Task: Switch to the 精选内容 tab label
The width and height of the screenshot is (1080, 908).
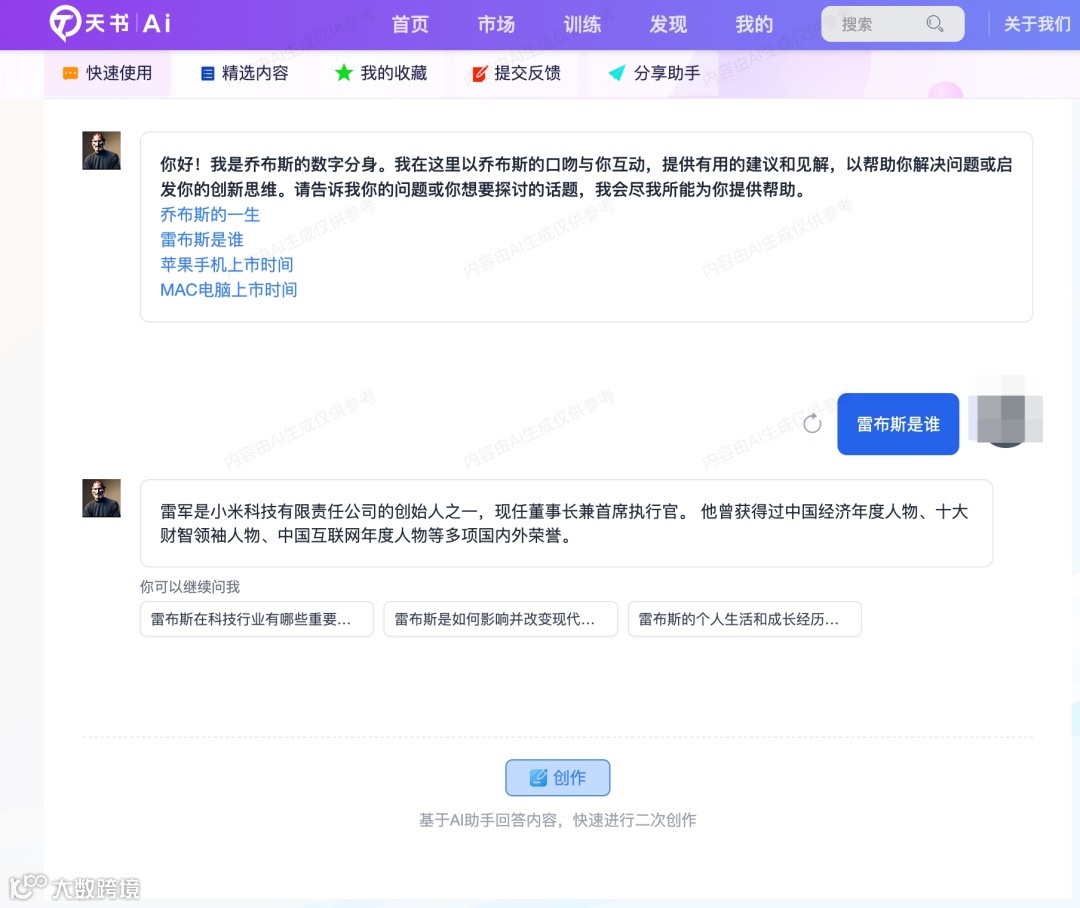Action: pos(255,73)
